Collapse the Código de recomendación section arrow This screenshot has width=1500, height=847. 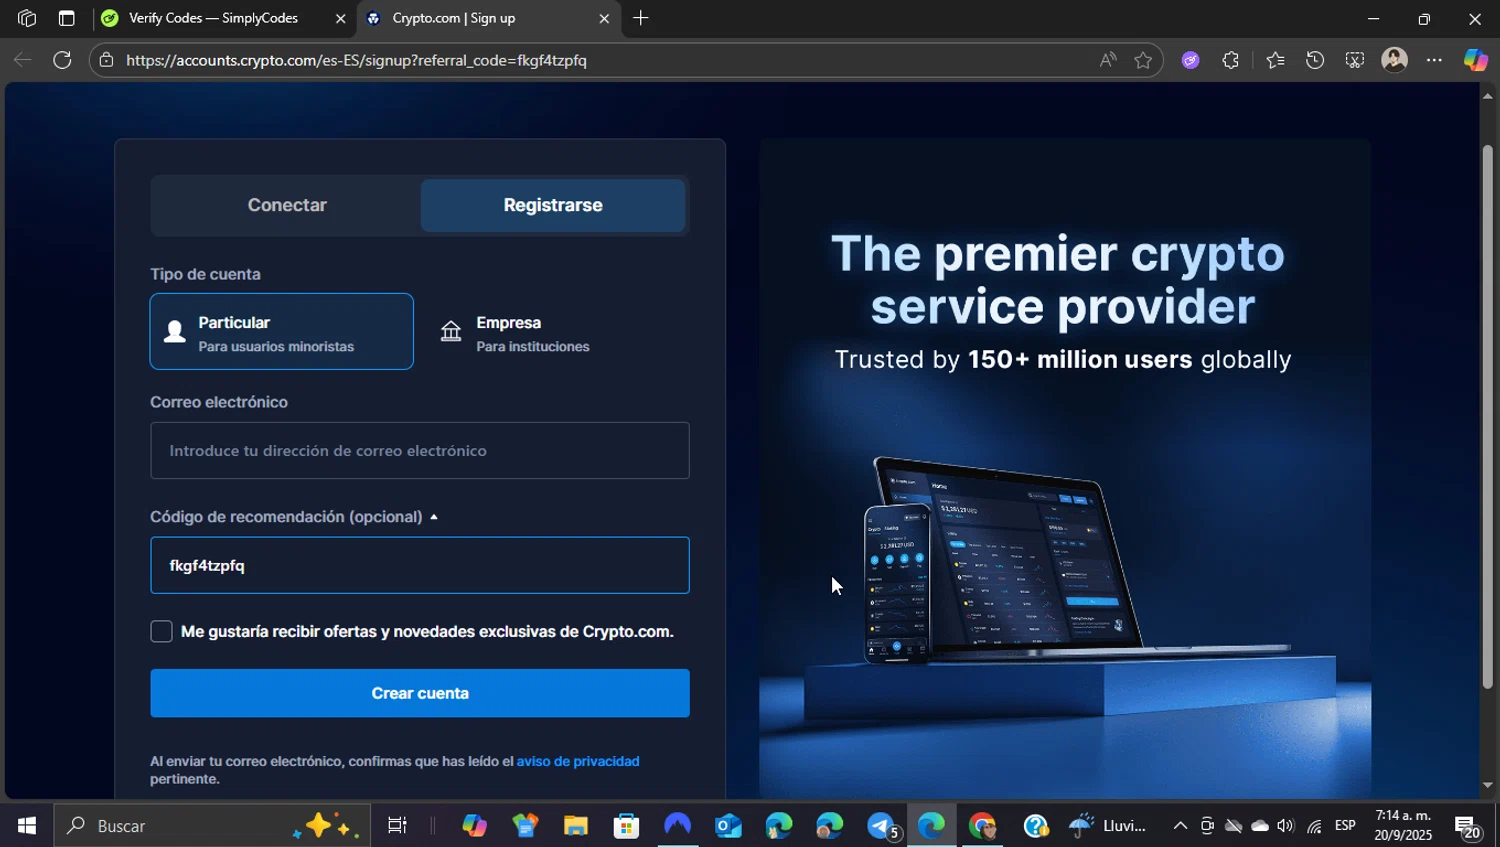point(433,517)
